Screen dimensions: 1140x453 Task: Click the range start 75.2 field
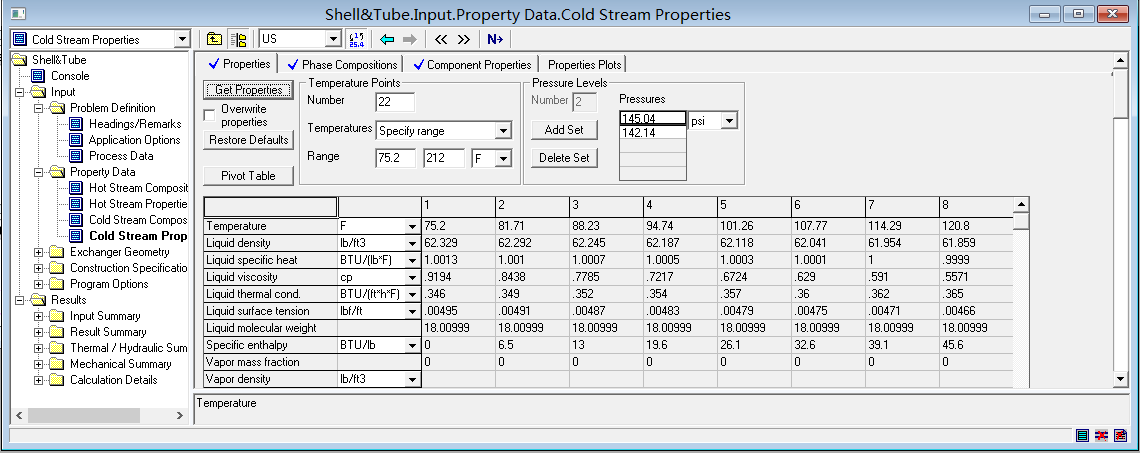pyautogui.click(x=396, y=158)
